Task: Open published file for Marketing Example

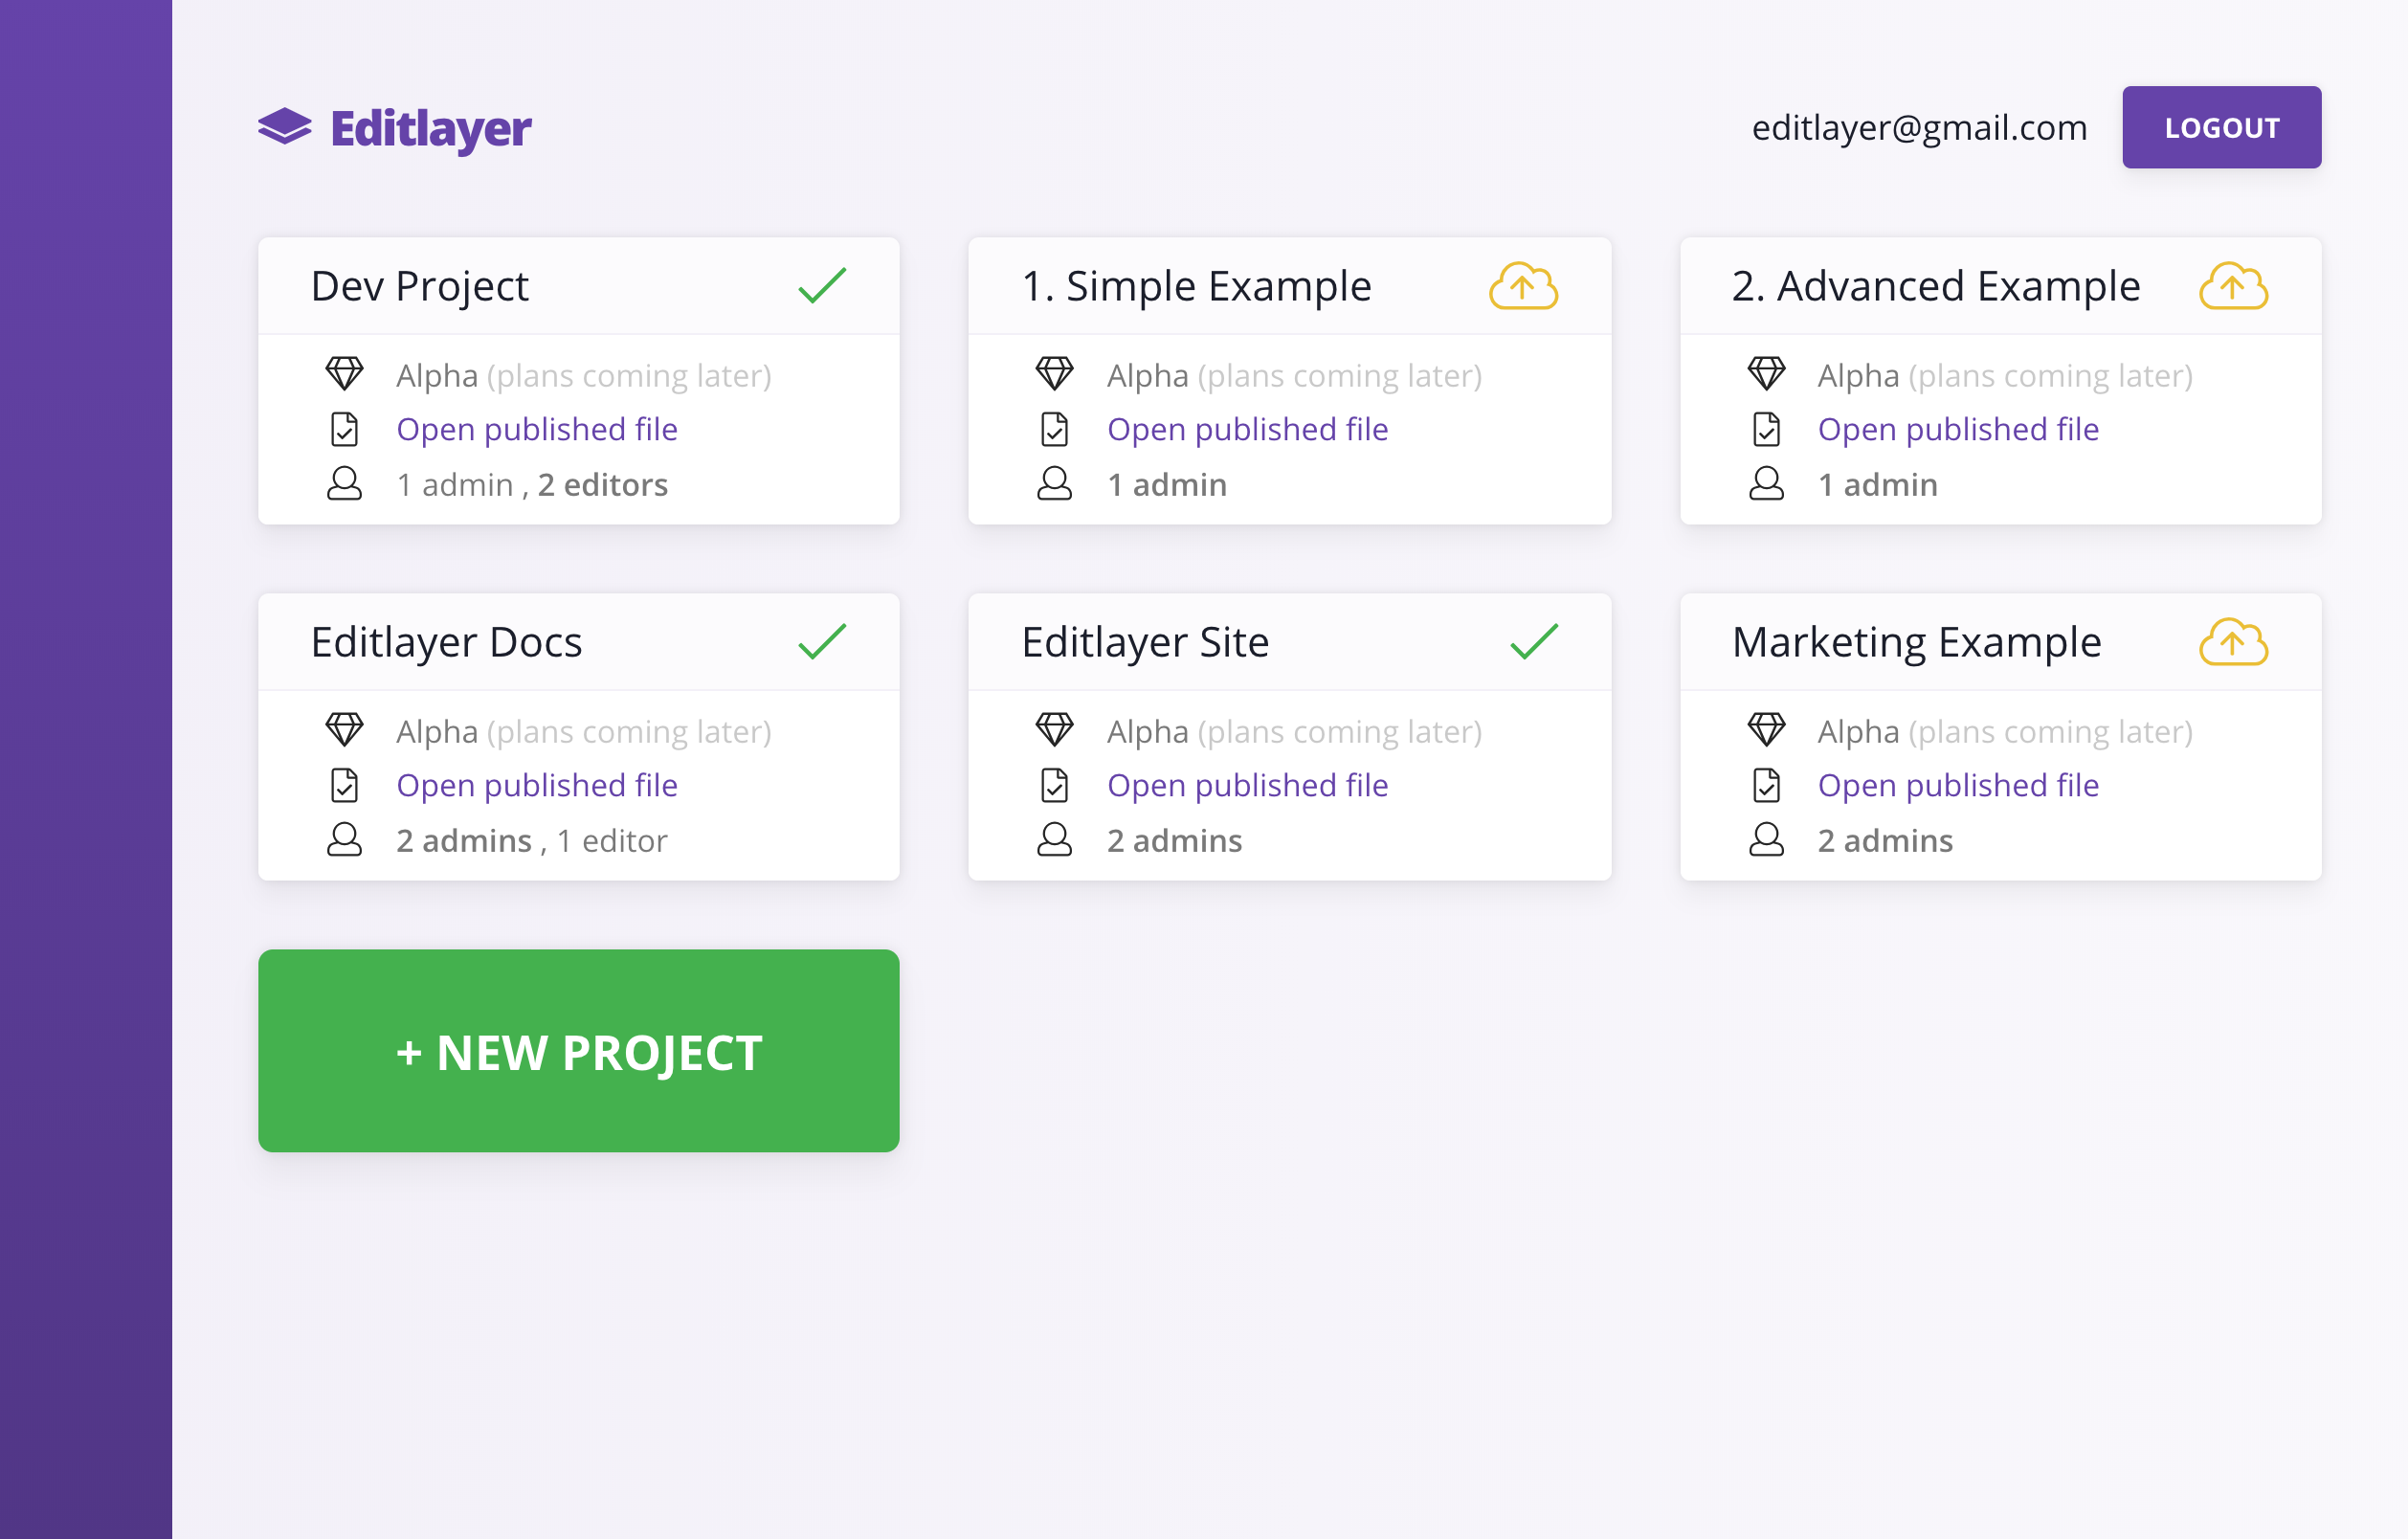Action: tap(1958, 786)
